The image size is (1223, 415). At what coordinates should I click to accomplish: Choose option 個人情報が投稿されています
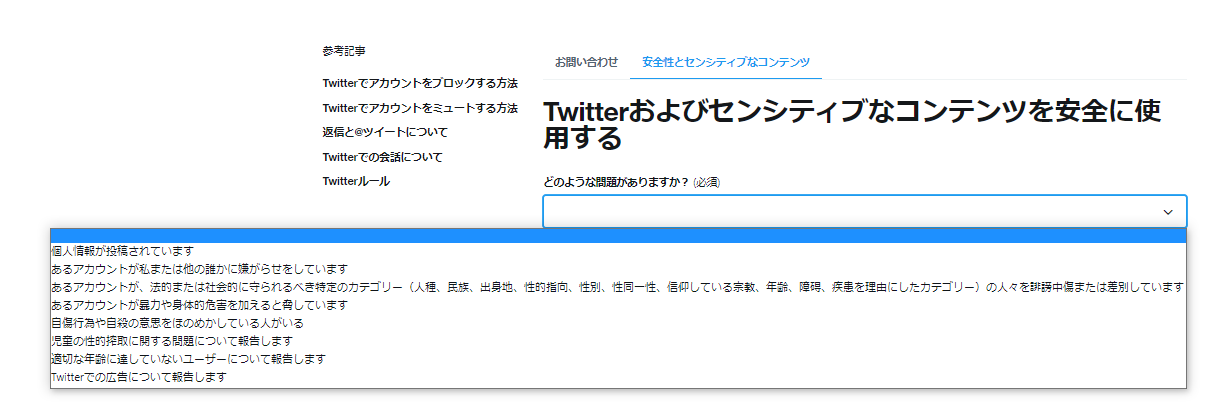coord(618,251)
